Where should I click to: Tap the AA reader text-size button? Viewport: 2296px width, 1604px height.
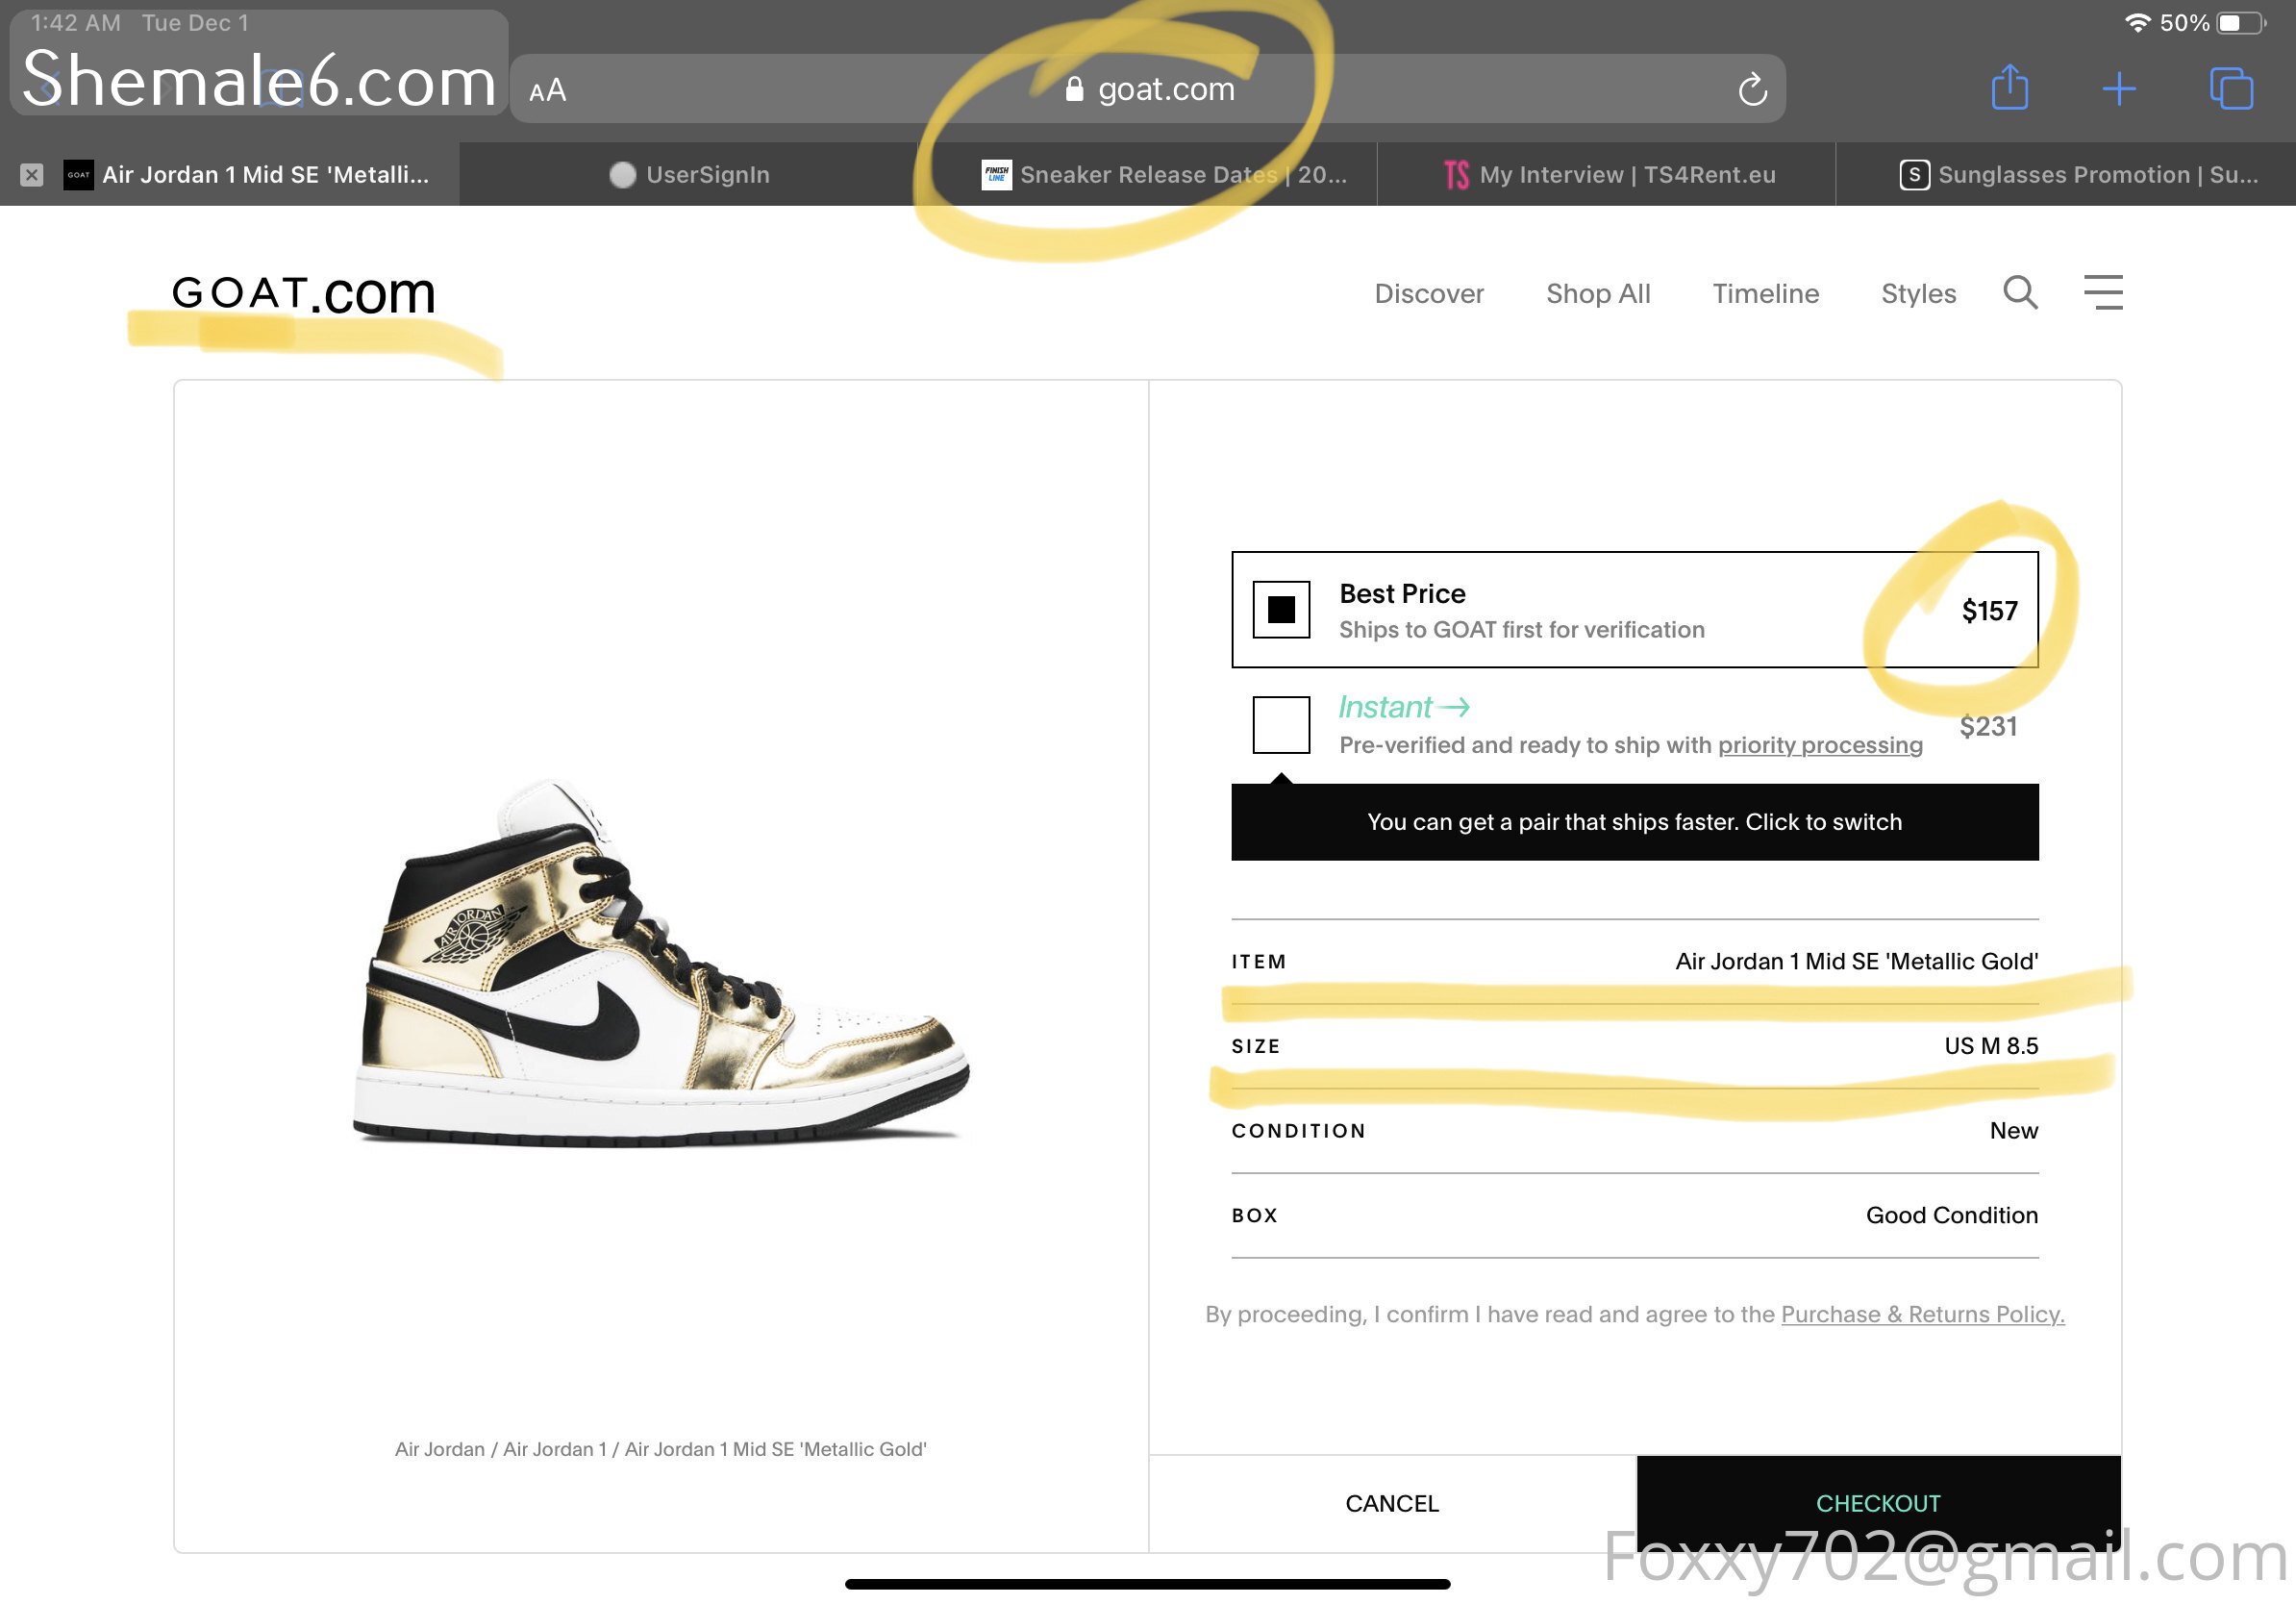click(x=547, y=91)
